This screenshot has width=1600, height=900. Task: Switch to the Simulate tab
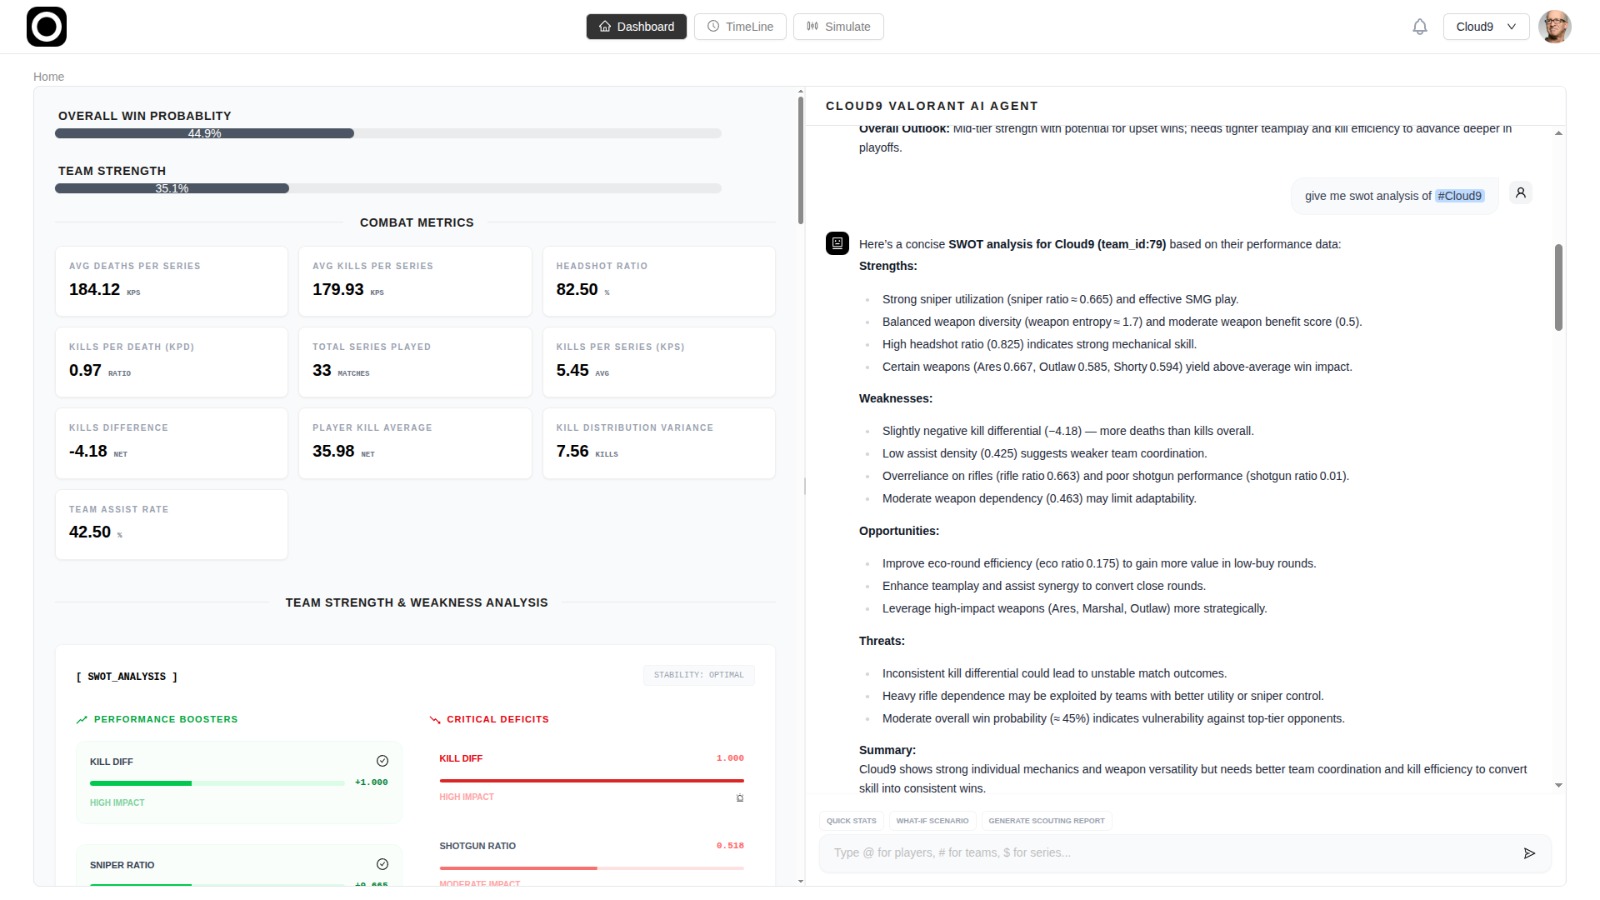coord(838,27)
